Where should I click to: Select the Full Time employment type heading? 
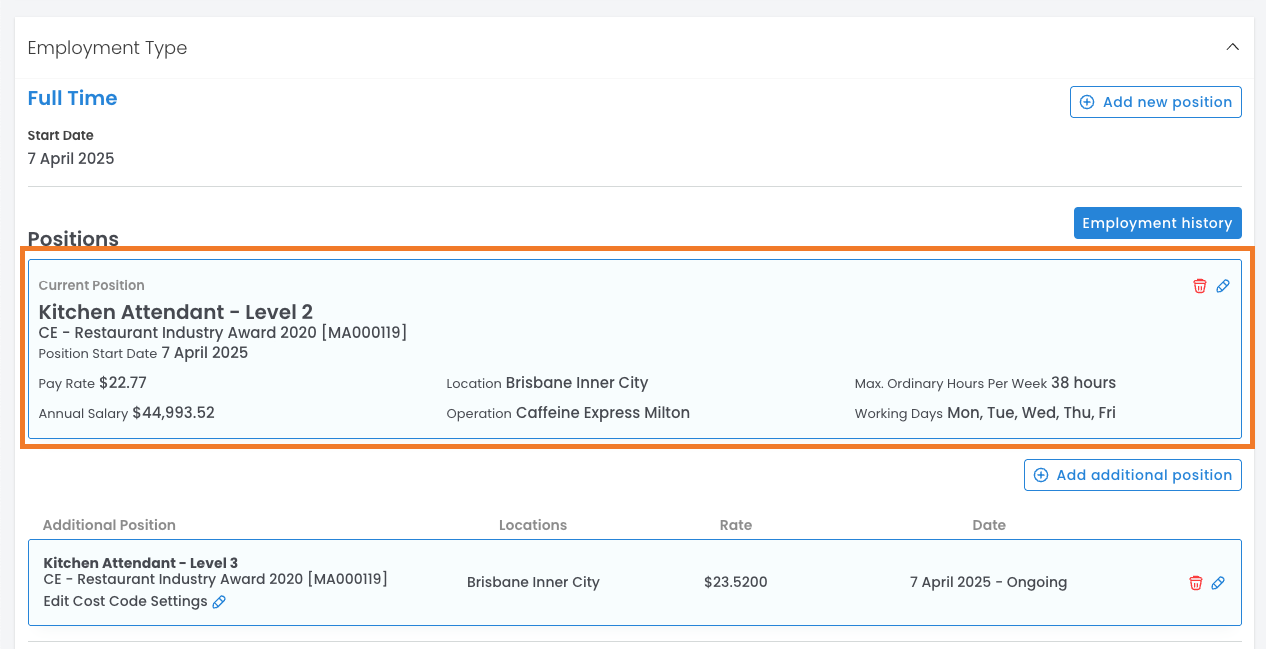coord(72,98)
